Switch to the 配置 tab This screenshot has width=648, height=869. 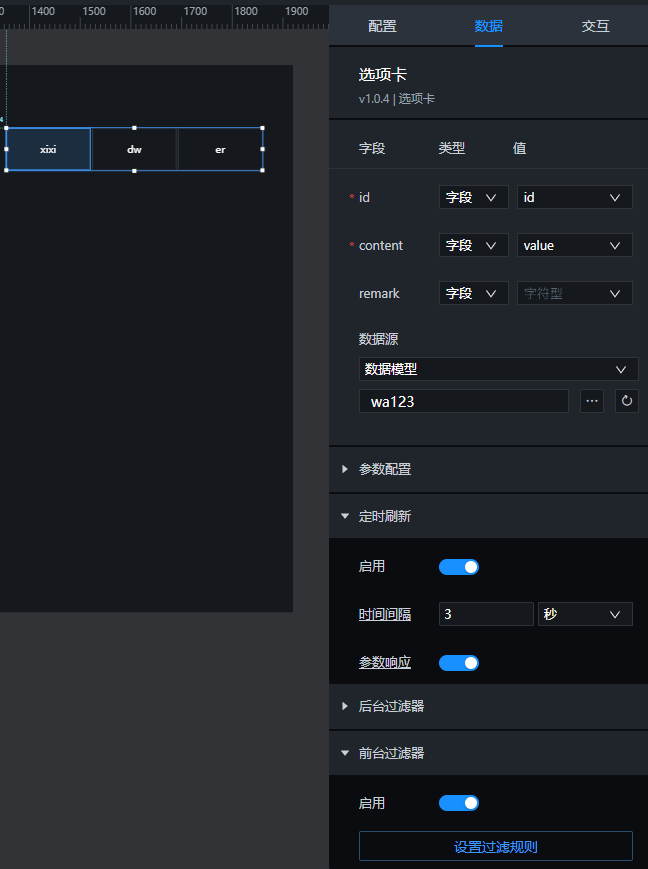(382, 26)
